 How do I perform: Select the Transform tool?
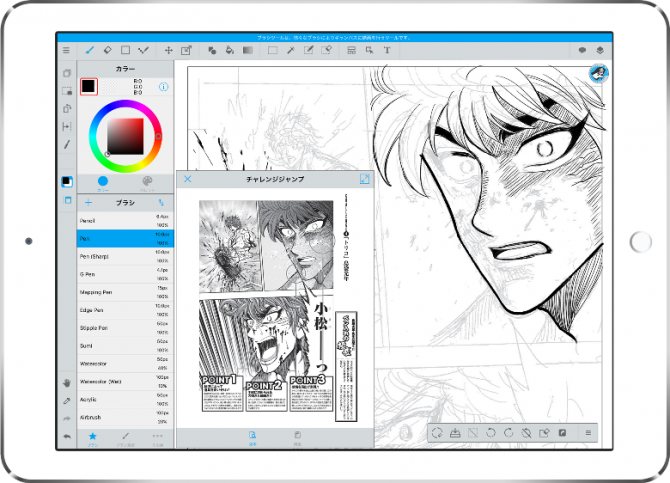186,50
